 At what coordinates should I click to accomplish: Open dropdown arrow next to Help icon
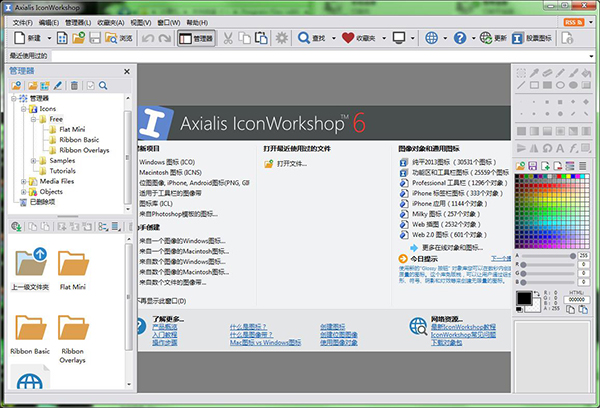[473, 38]
